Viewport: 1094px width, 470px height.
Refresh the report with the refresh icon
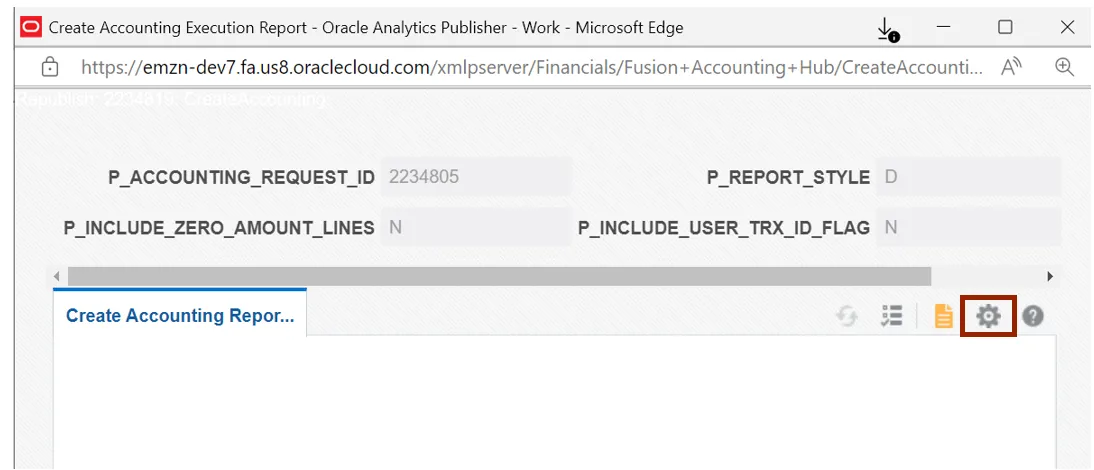[x=847, y=316]
